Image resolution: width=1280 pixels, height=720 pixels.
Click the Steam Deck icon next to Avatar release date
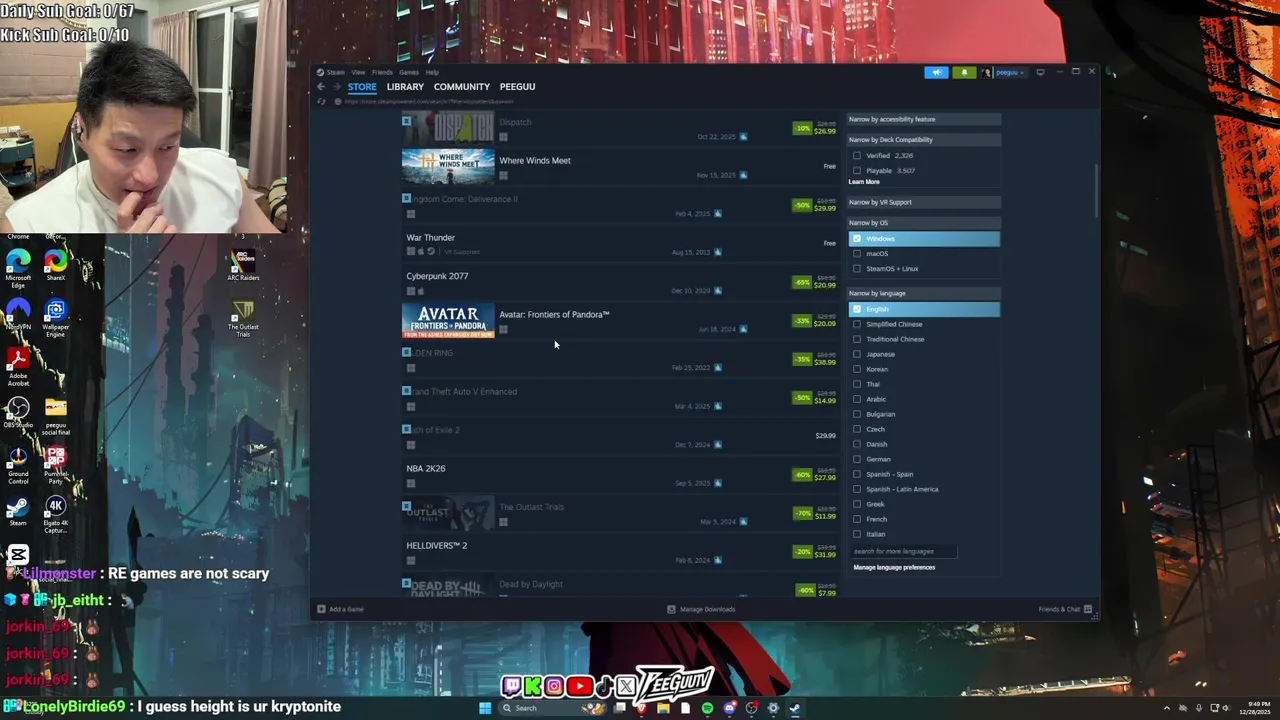[743, 329]
